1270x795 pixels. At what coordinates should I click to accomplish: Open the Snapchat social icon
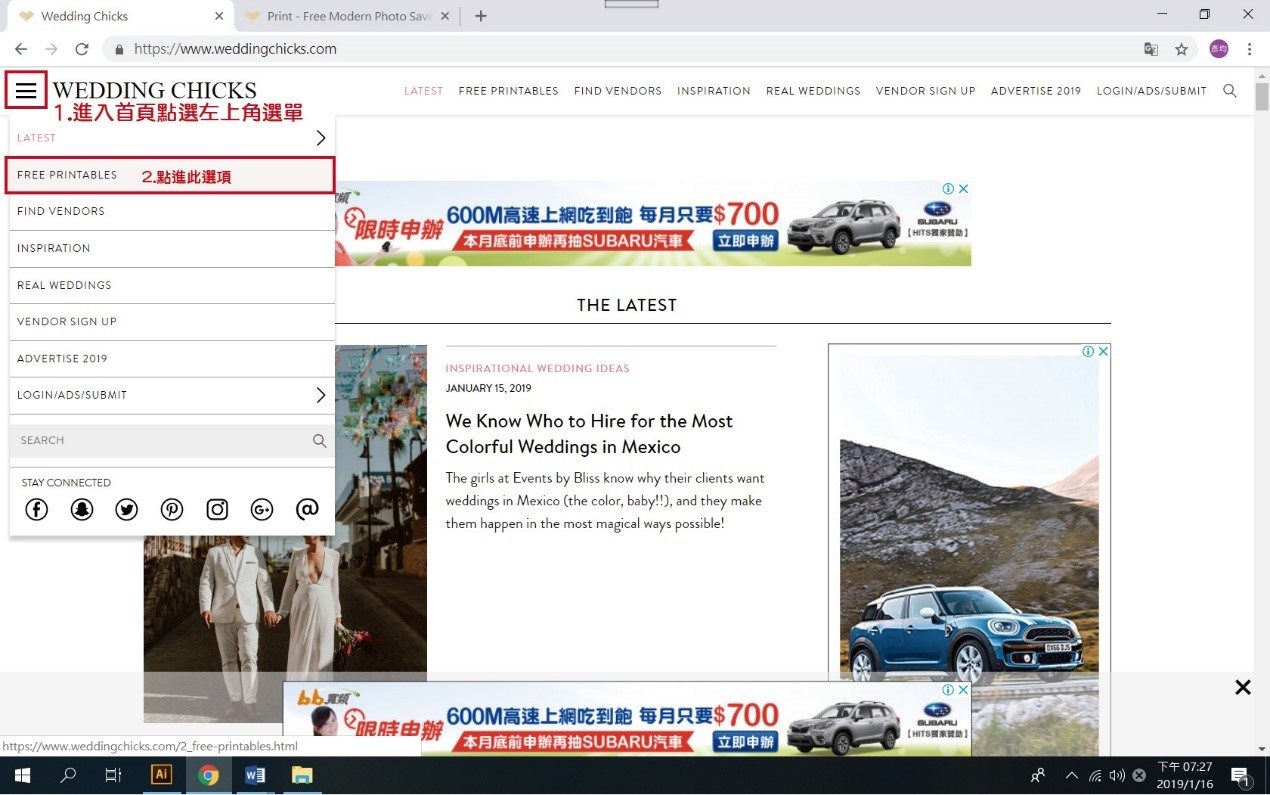tap(82, 510)
